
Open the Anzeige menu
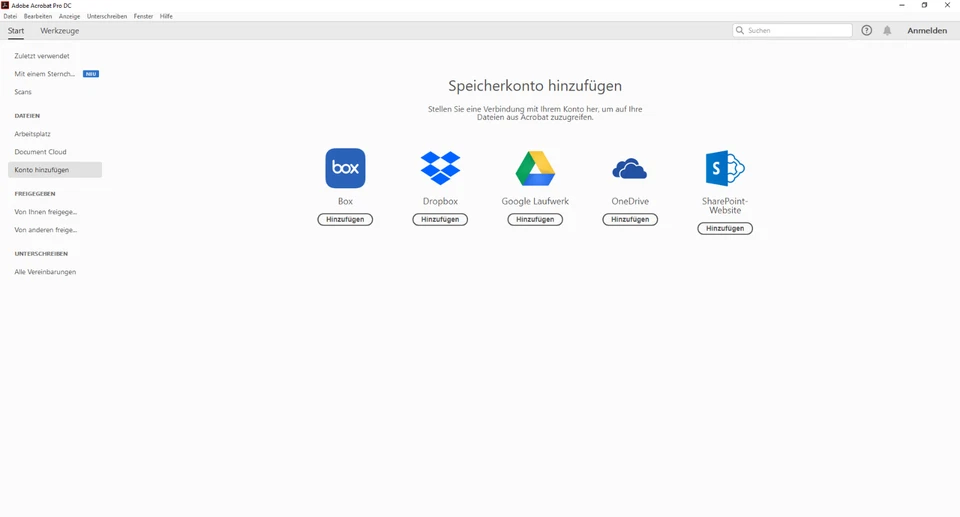point(69,17)
